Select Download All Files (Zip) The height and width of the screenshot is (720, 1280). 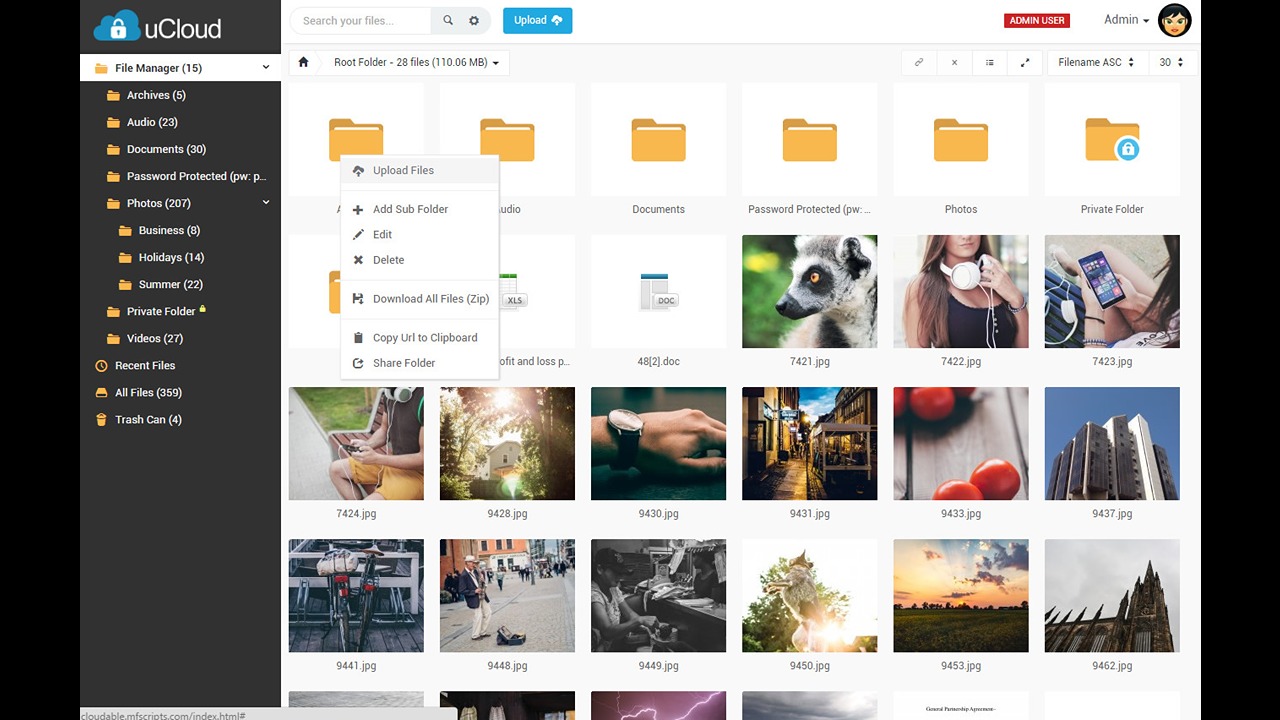[x=430, y=299]
